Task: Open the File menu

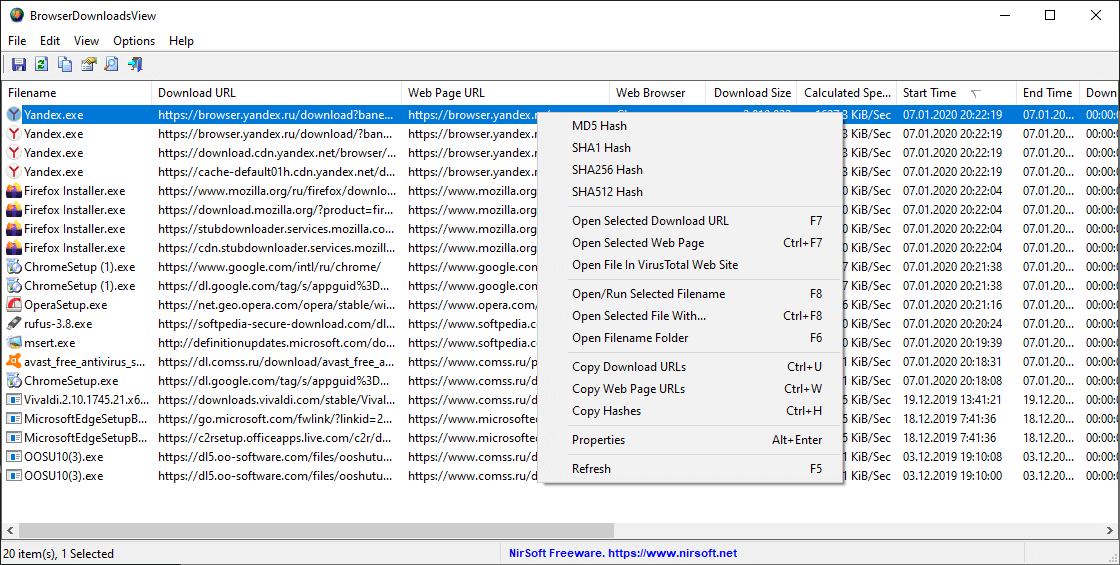Action: (x=17, y=41)
